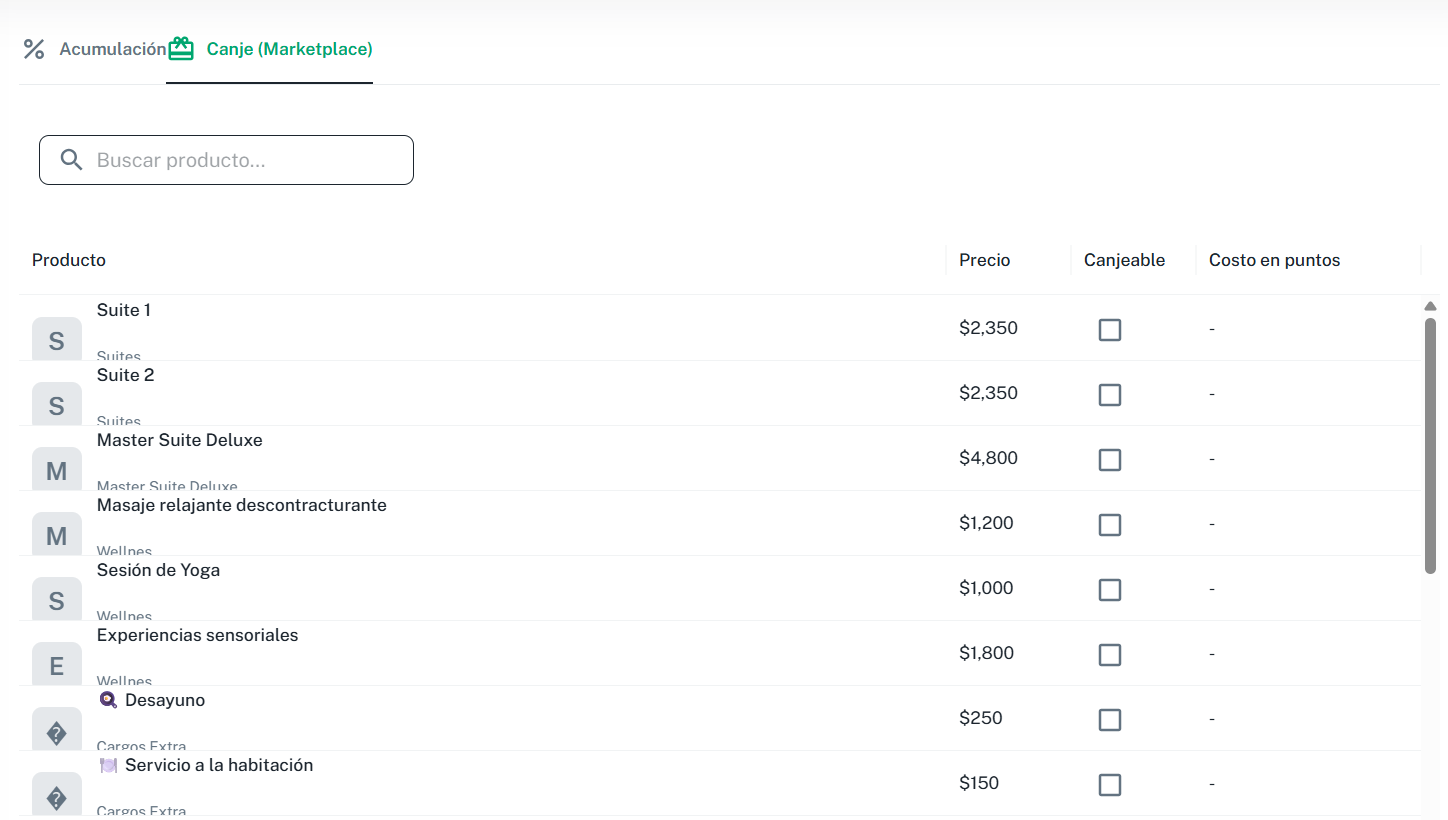The width and height of the screenshot is (1448, 820).
Task: Check Canjeable for Sesión de Yoga
Action: tap(1110, 590)
